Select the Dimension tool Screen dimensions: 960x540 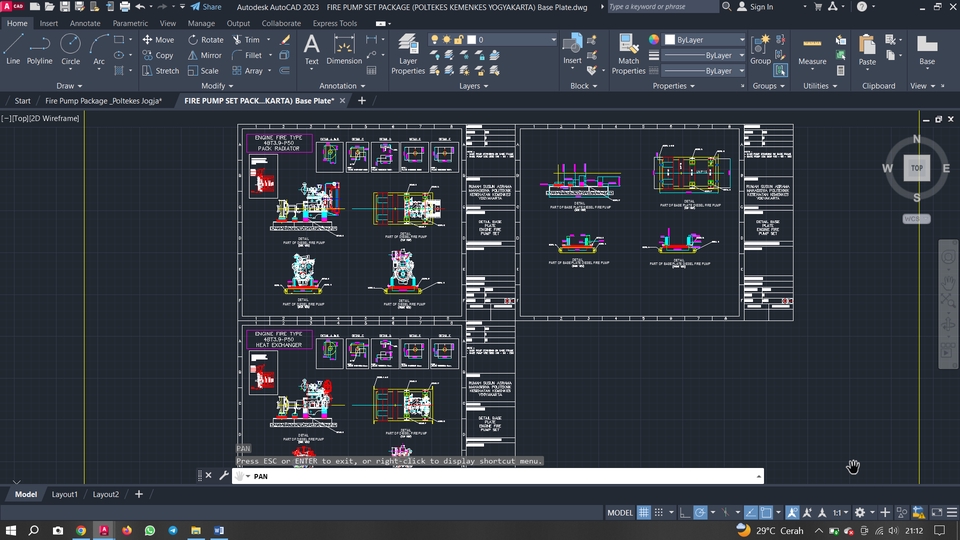coord(344,49)
